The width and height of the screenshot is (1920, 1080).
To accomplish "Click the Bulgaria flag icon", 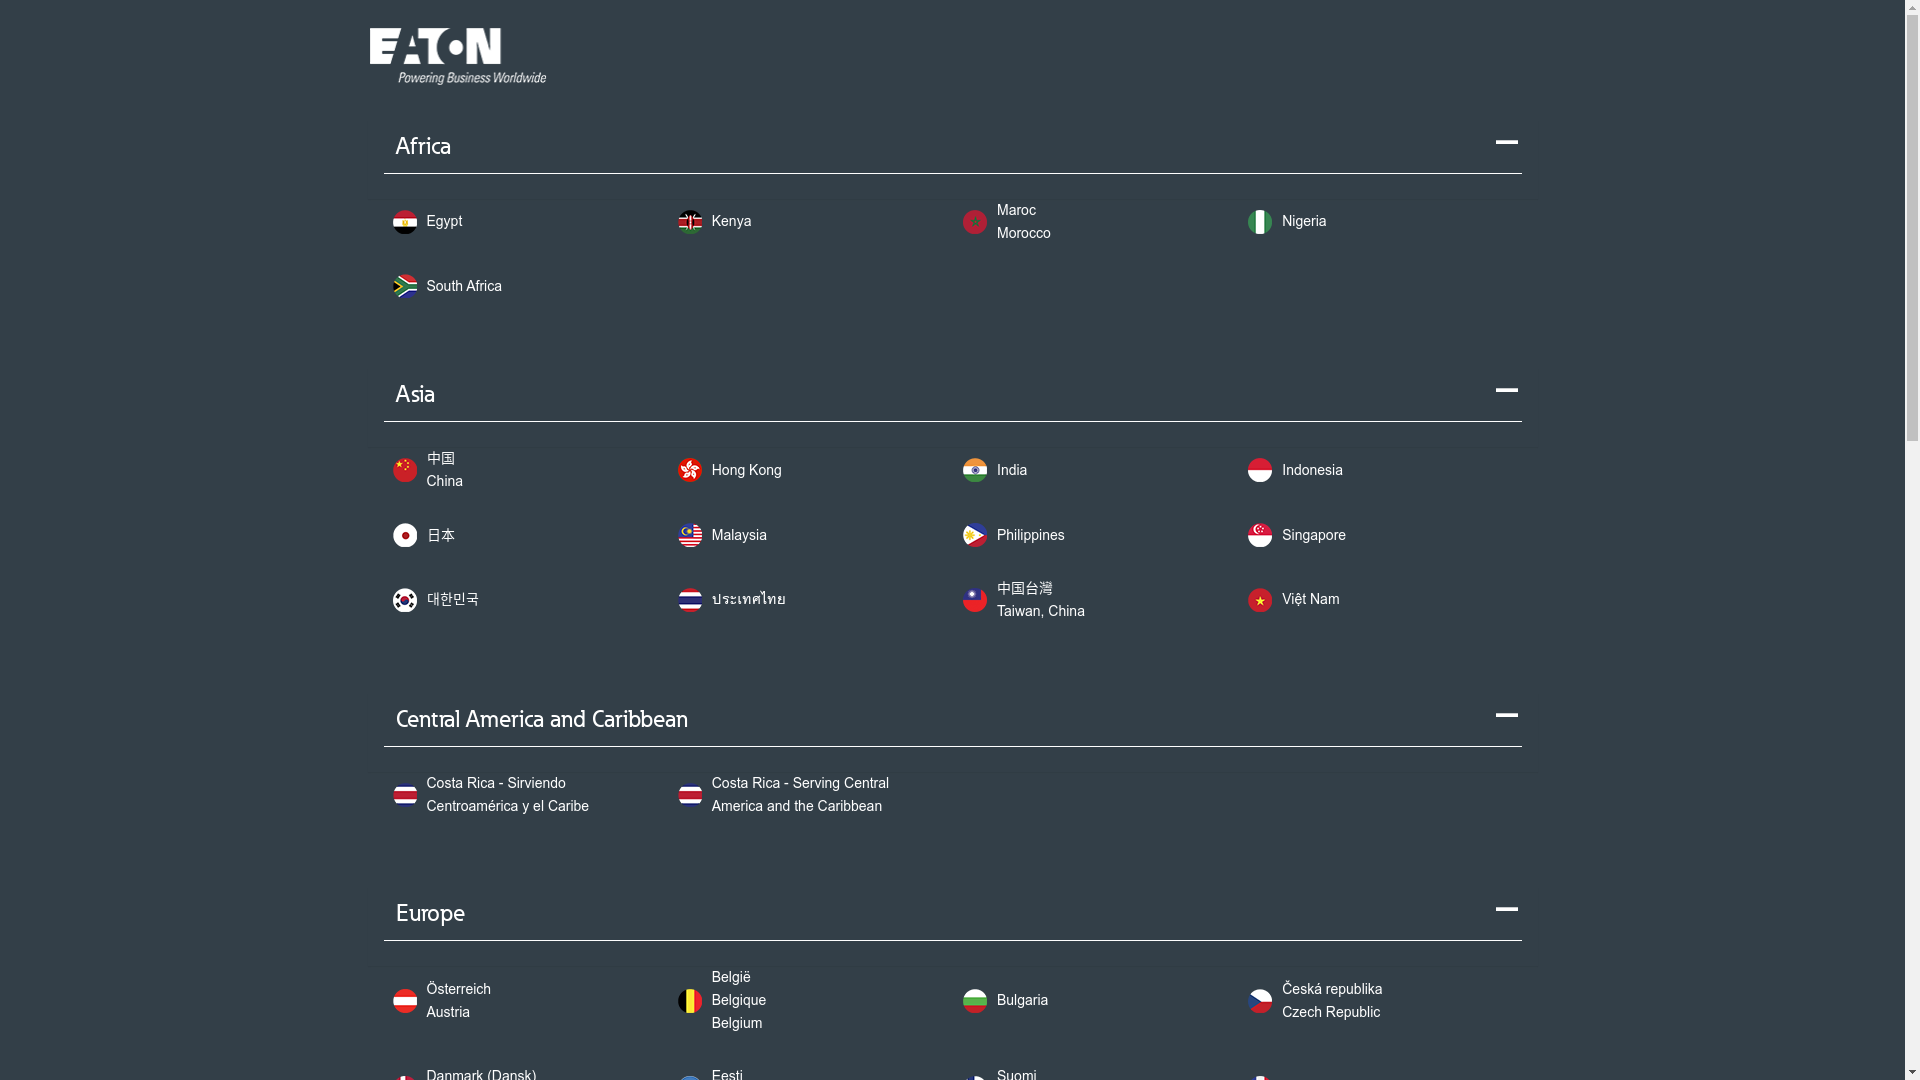I will pyautogui.click(x=975, y=1001).
